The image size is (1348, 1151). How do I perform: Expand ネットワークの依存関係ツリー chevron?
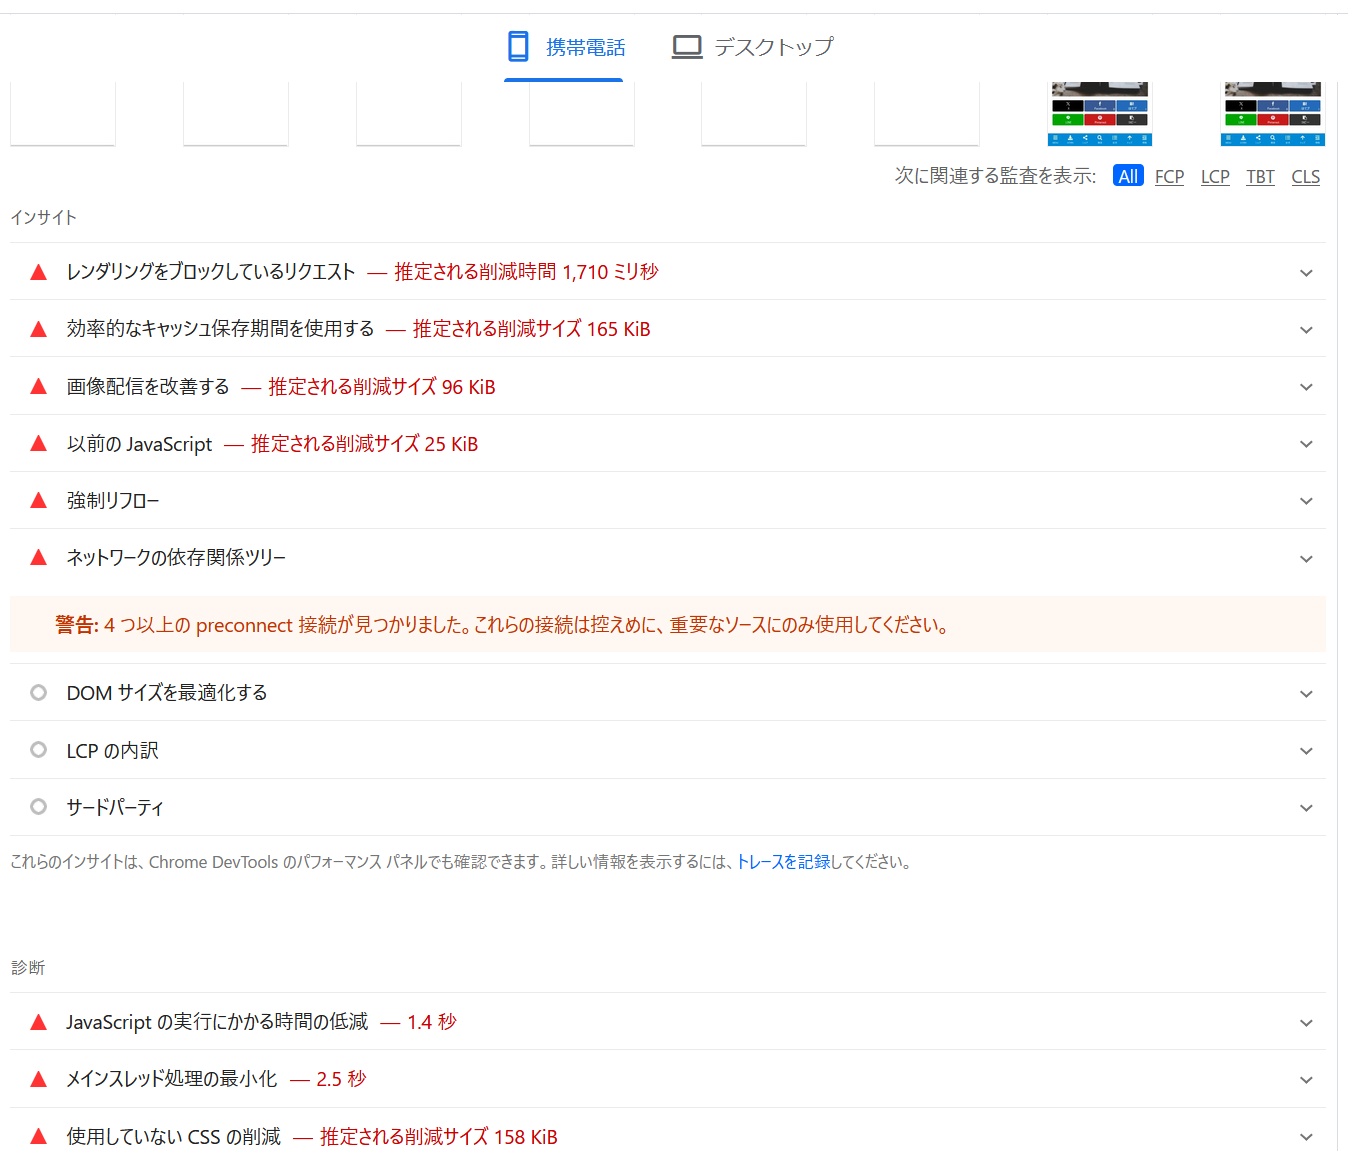coord(1306,559)
